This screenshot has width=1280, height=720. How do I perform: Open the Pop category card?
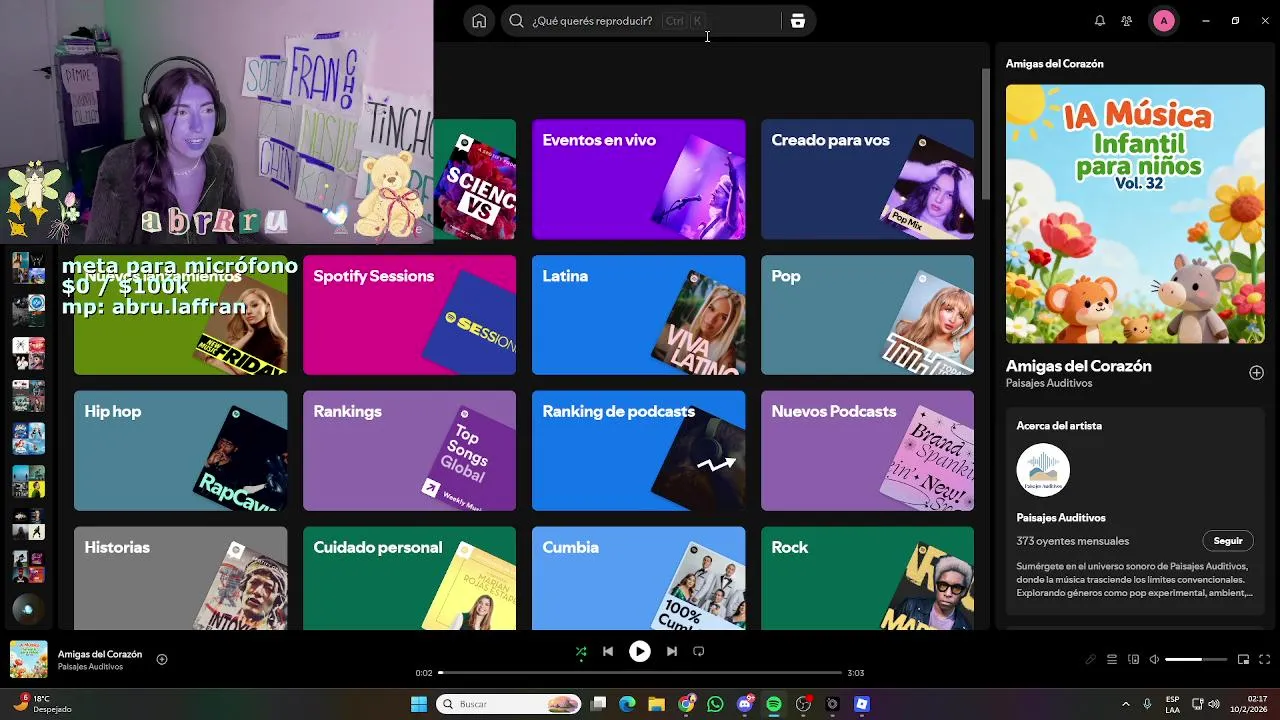click(867, 315)
